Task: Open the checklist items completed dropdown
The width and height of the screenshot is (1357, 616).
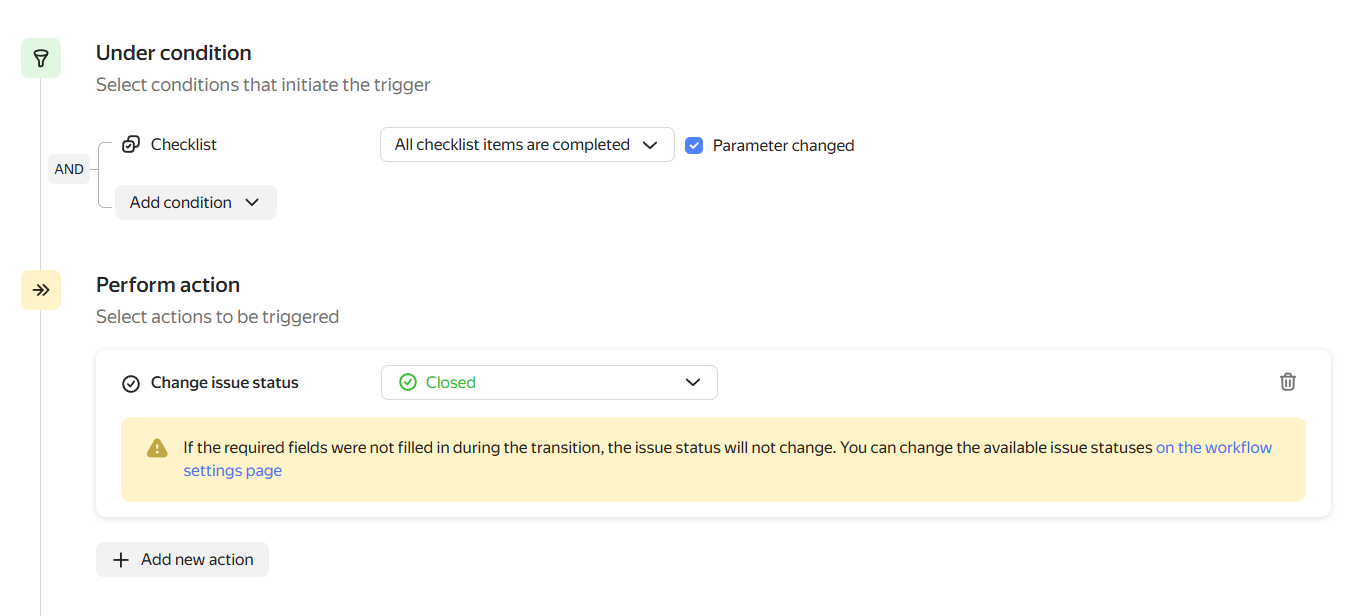Action: [x=527, y=145]
